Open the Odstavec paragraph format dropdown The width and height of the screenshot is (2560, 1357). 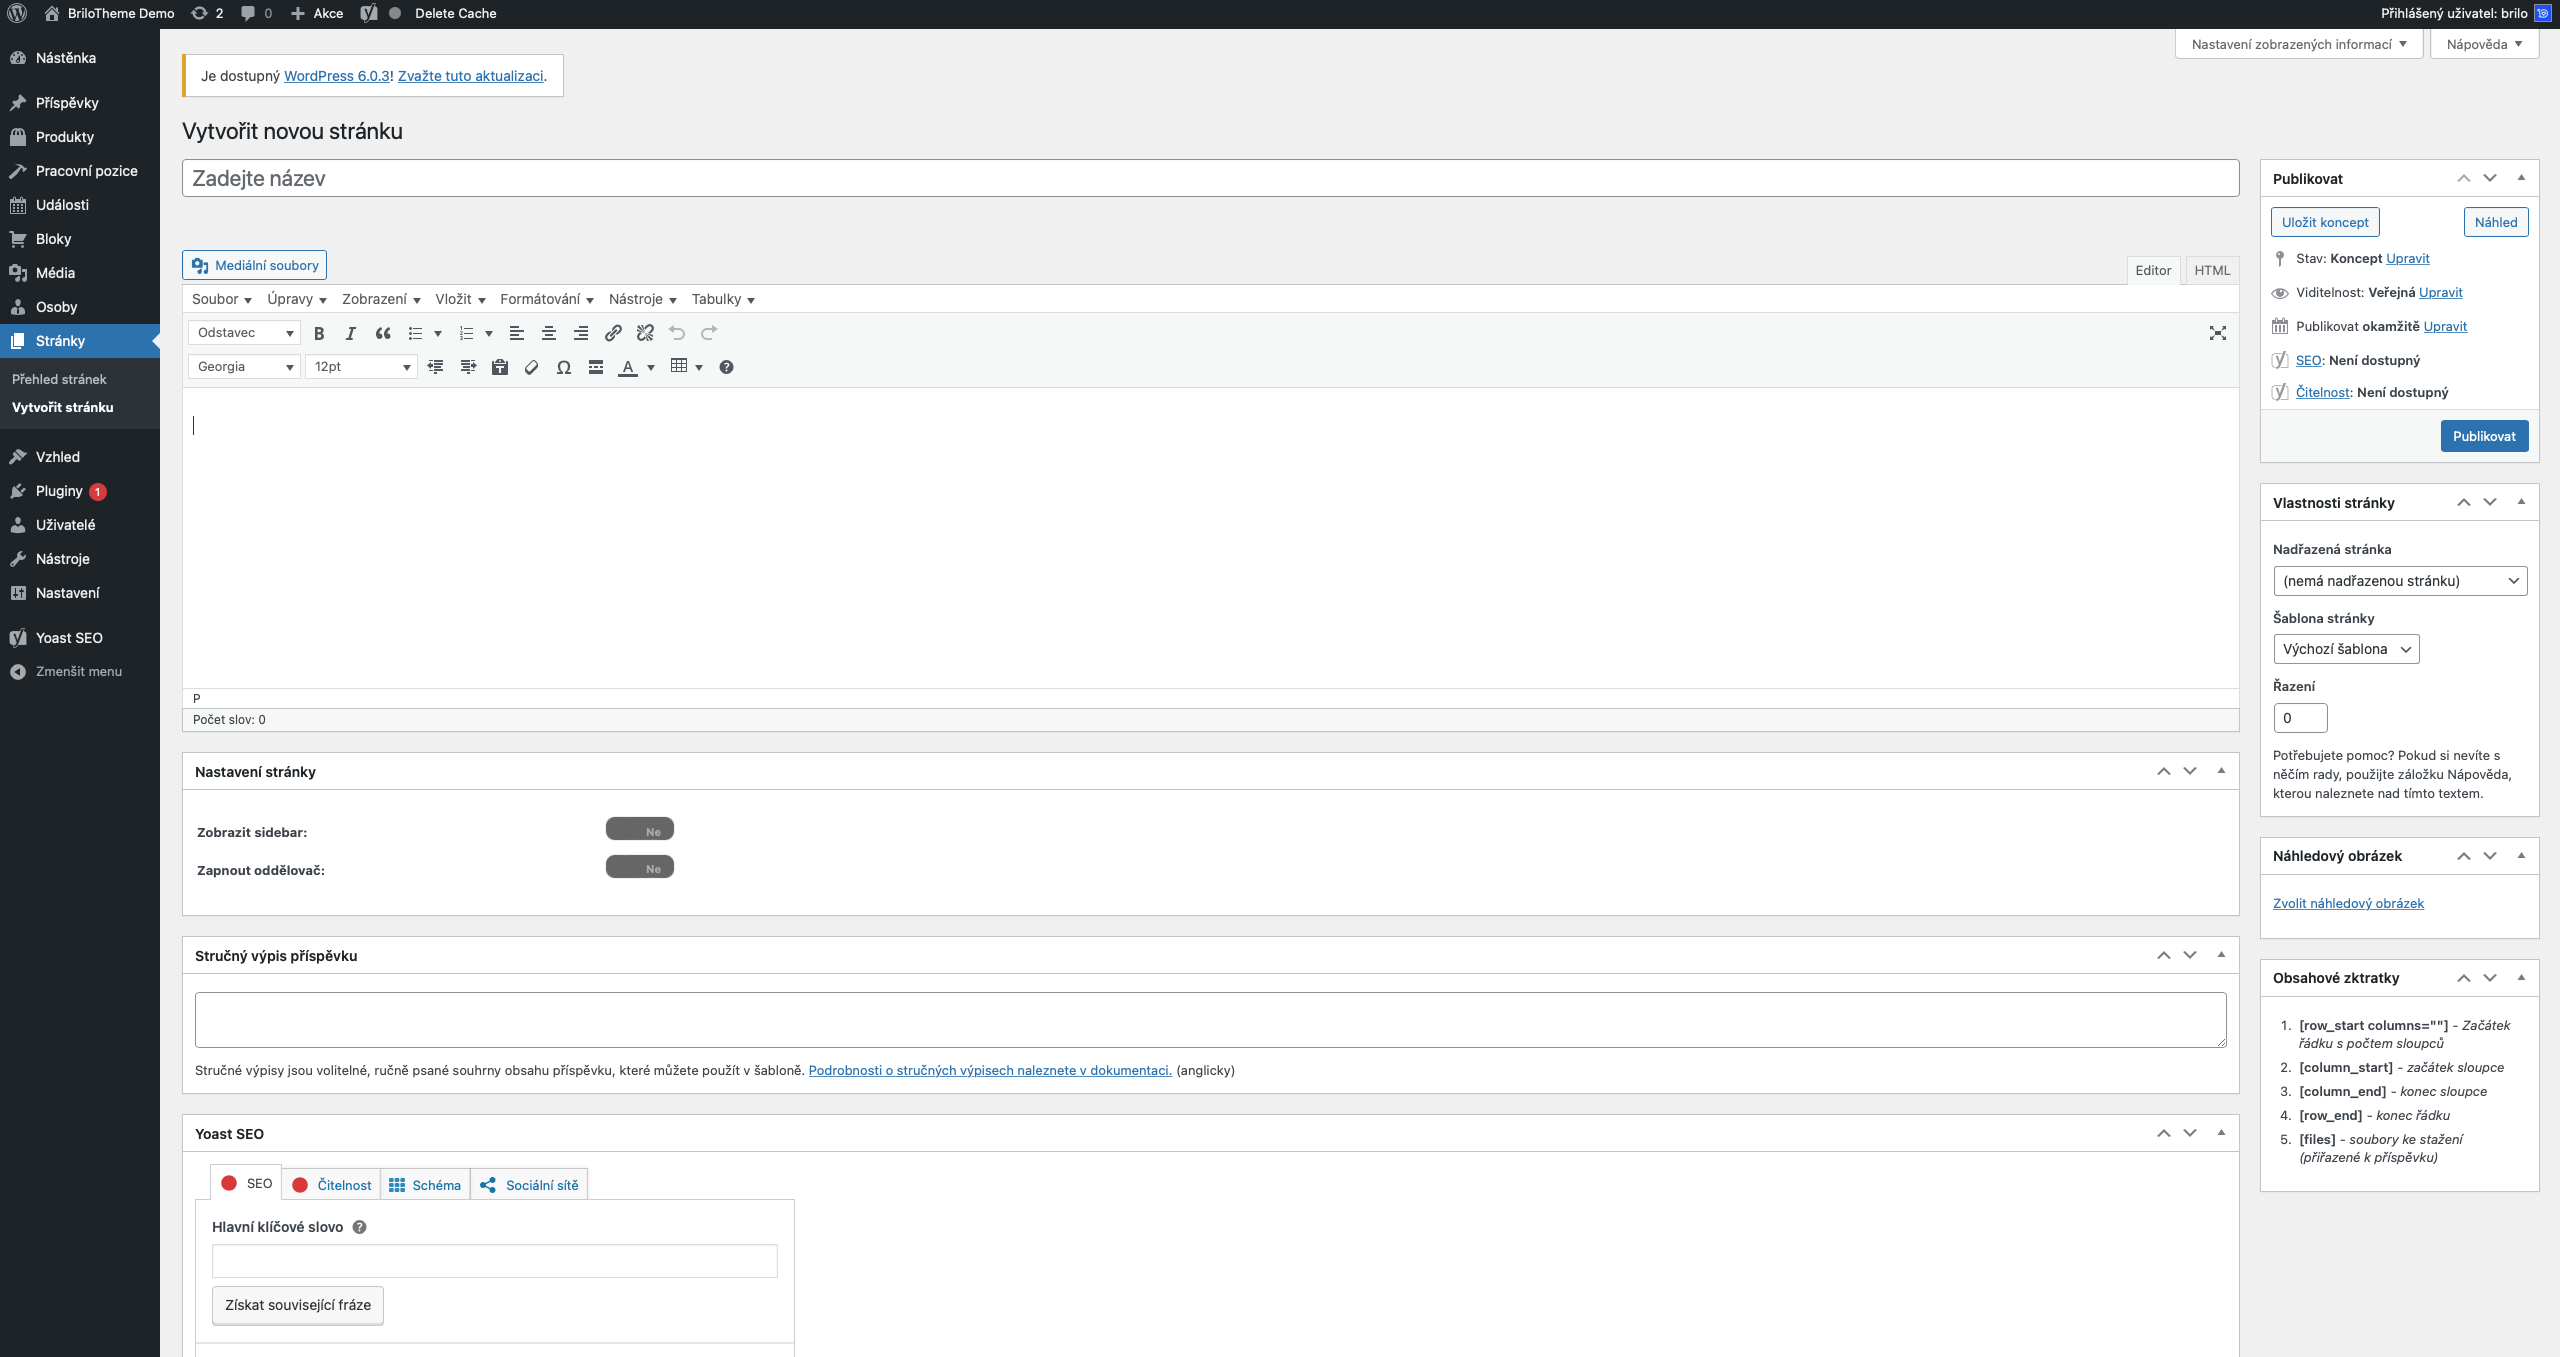244,333
